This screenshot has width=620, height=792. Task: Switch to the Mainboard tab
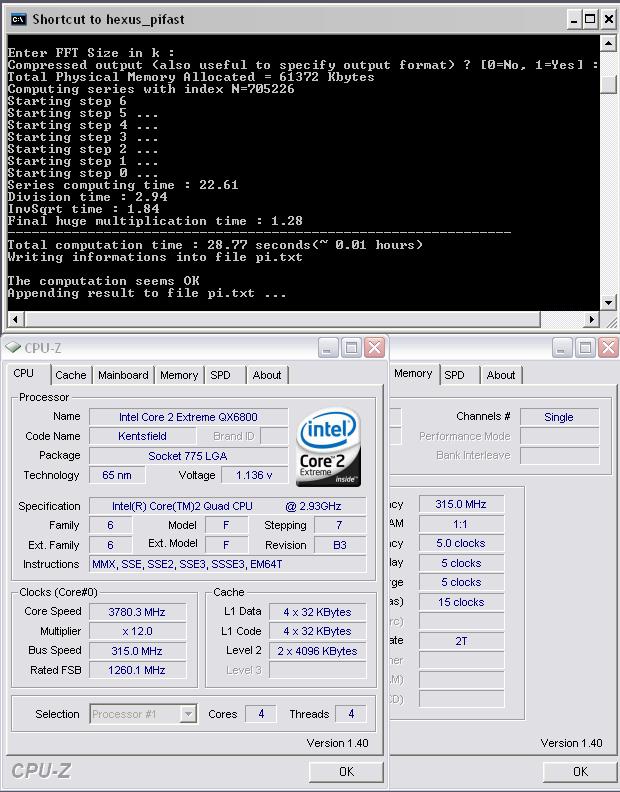pos(123,375)
